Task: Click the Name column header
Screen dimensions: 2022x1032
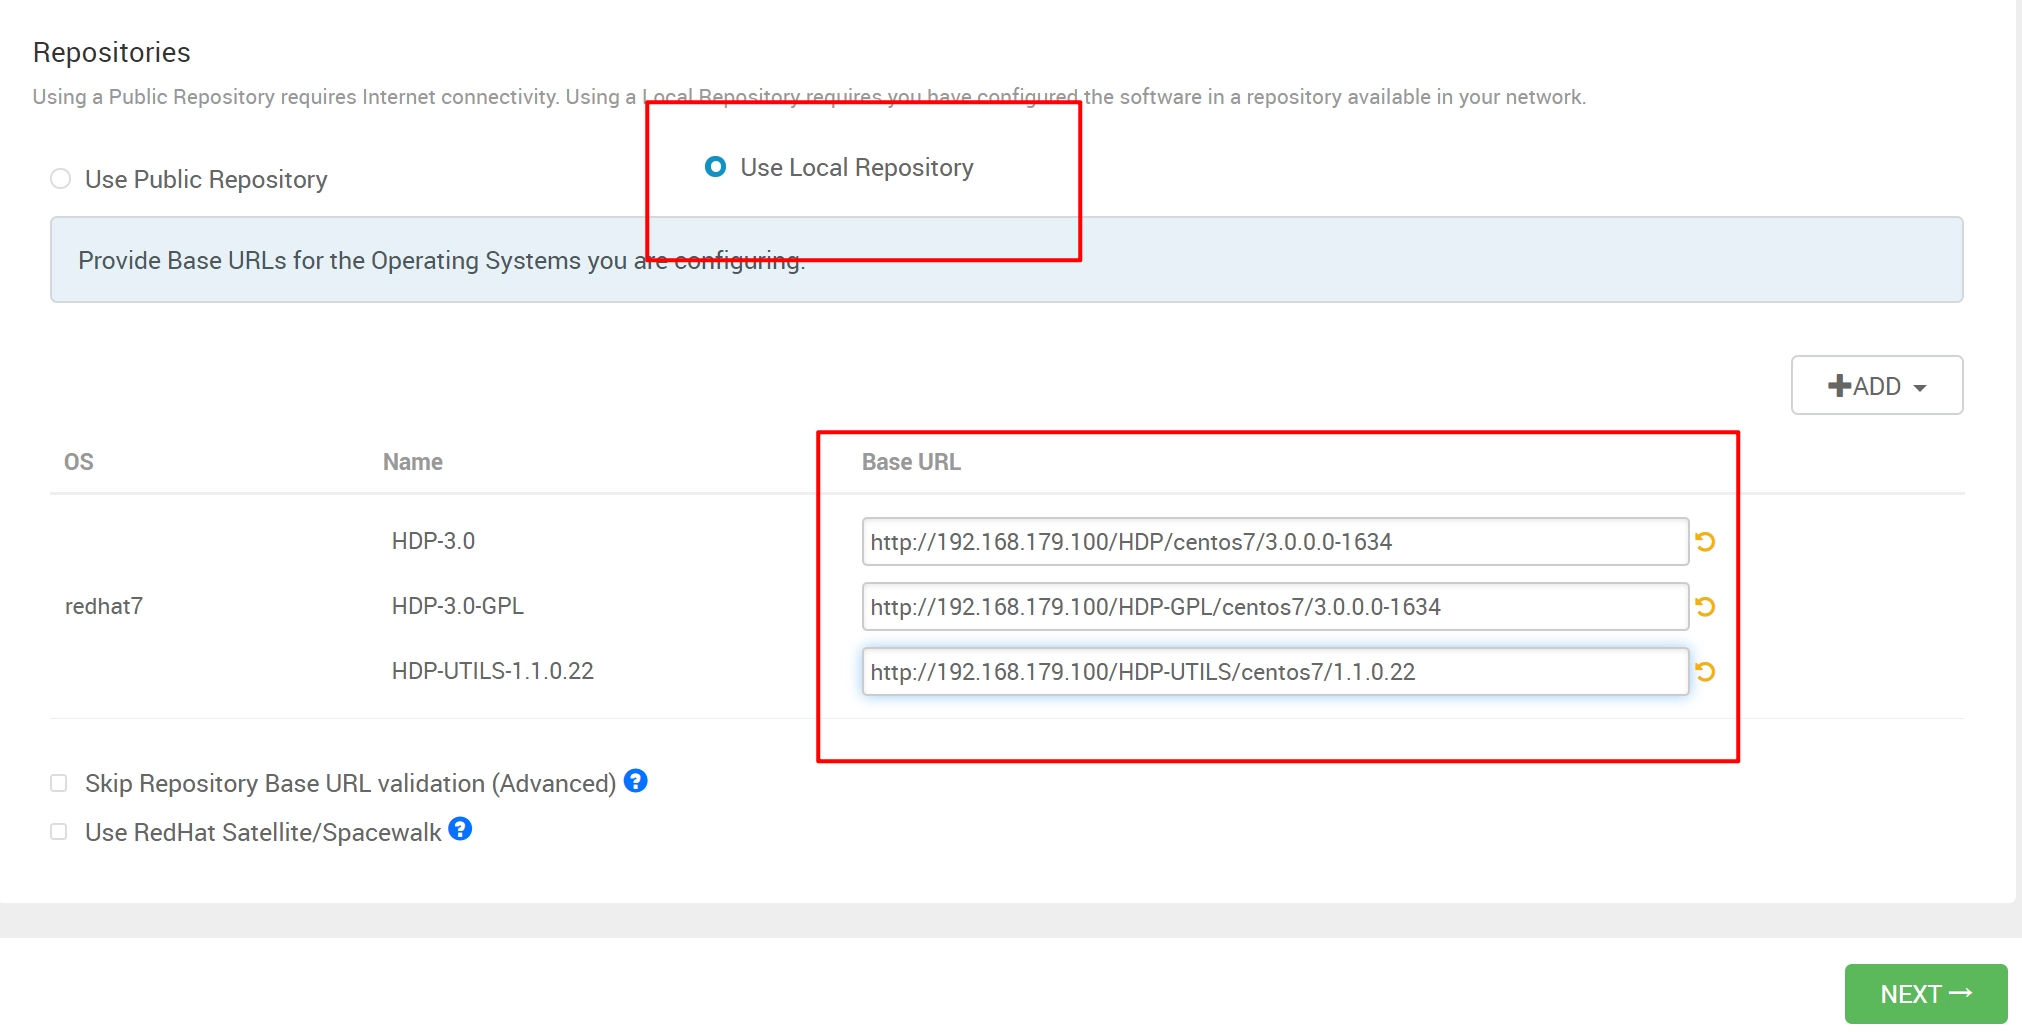Action: pyautogui.click(x=413, y=462)
